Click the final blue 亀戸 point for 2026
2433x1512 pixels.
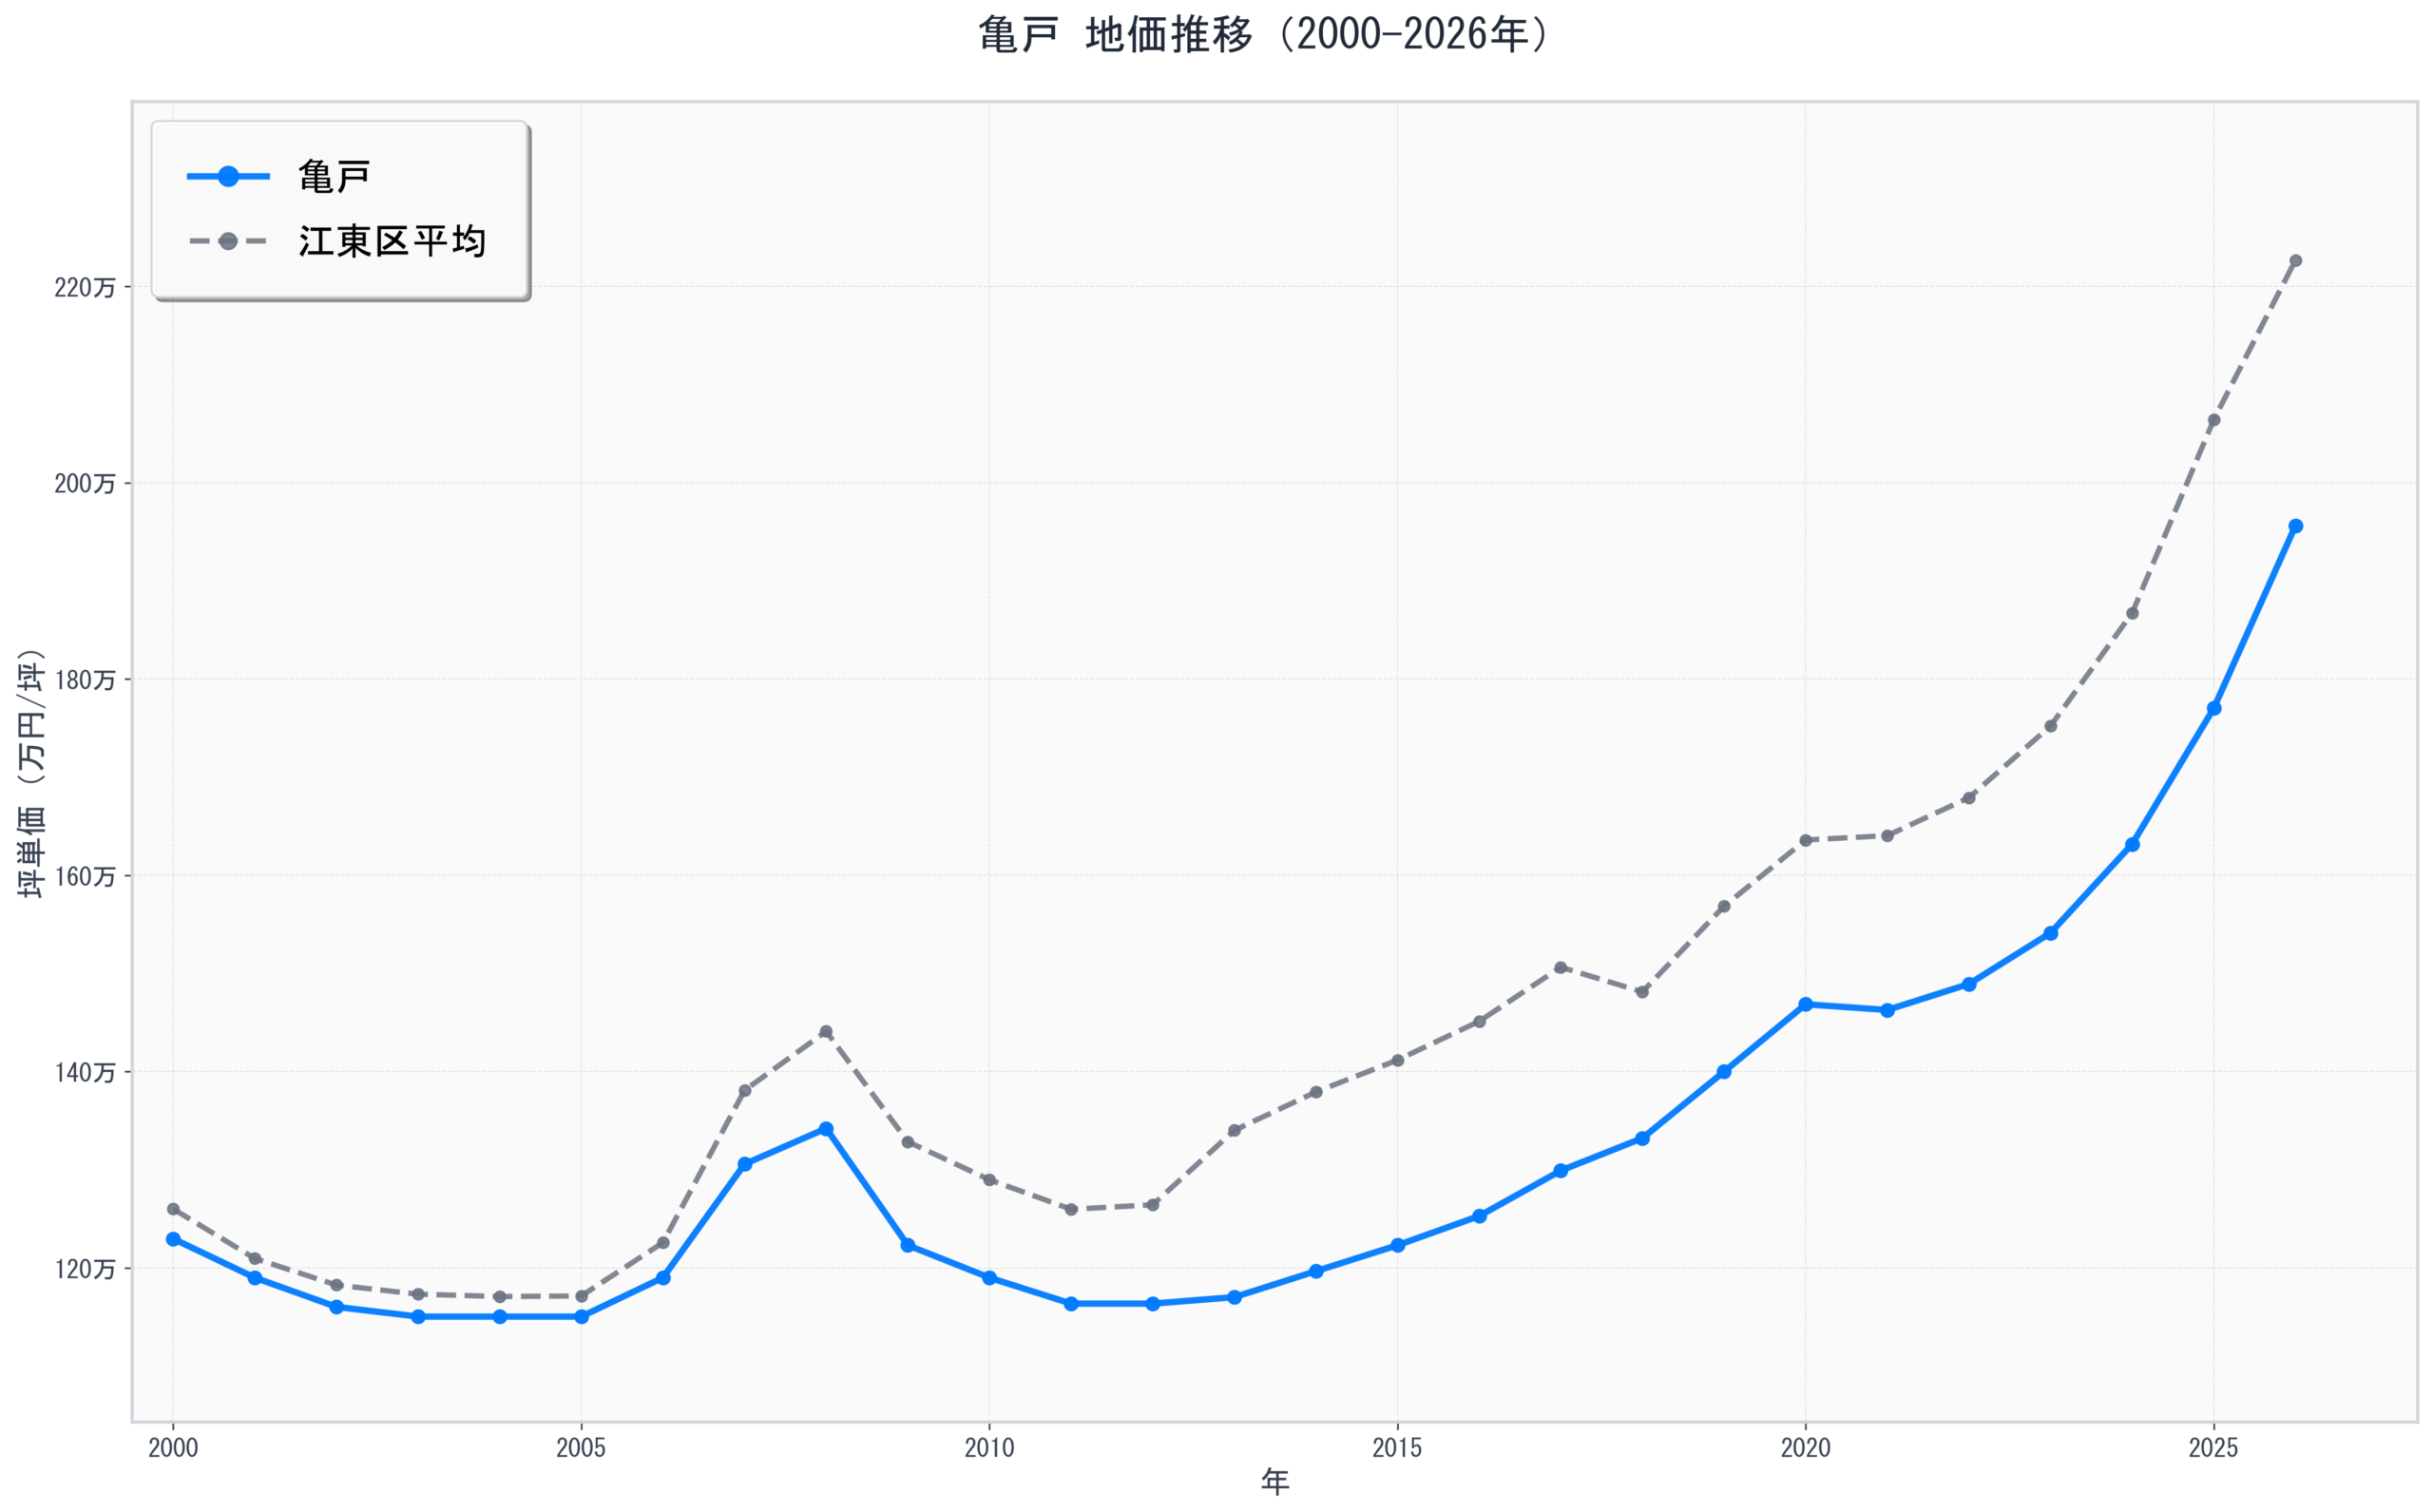pos(2296,526)
